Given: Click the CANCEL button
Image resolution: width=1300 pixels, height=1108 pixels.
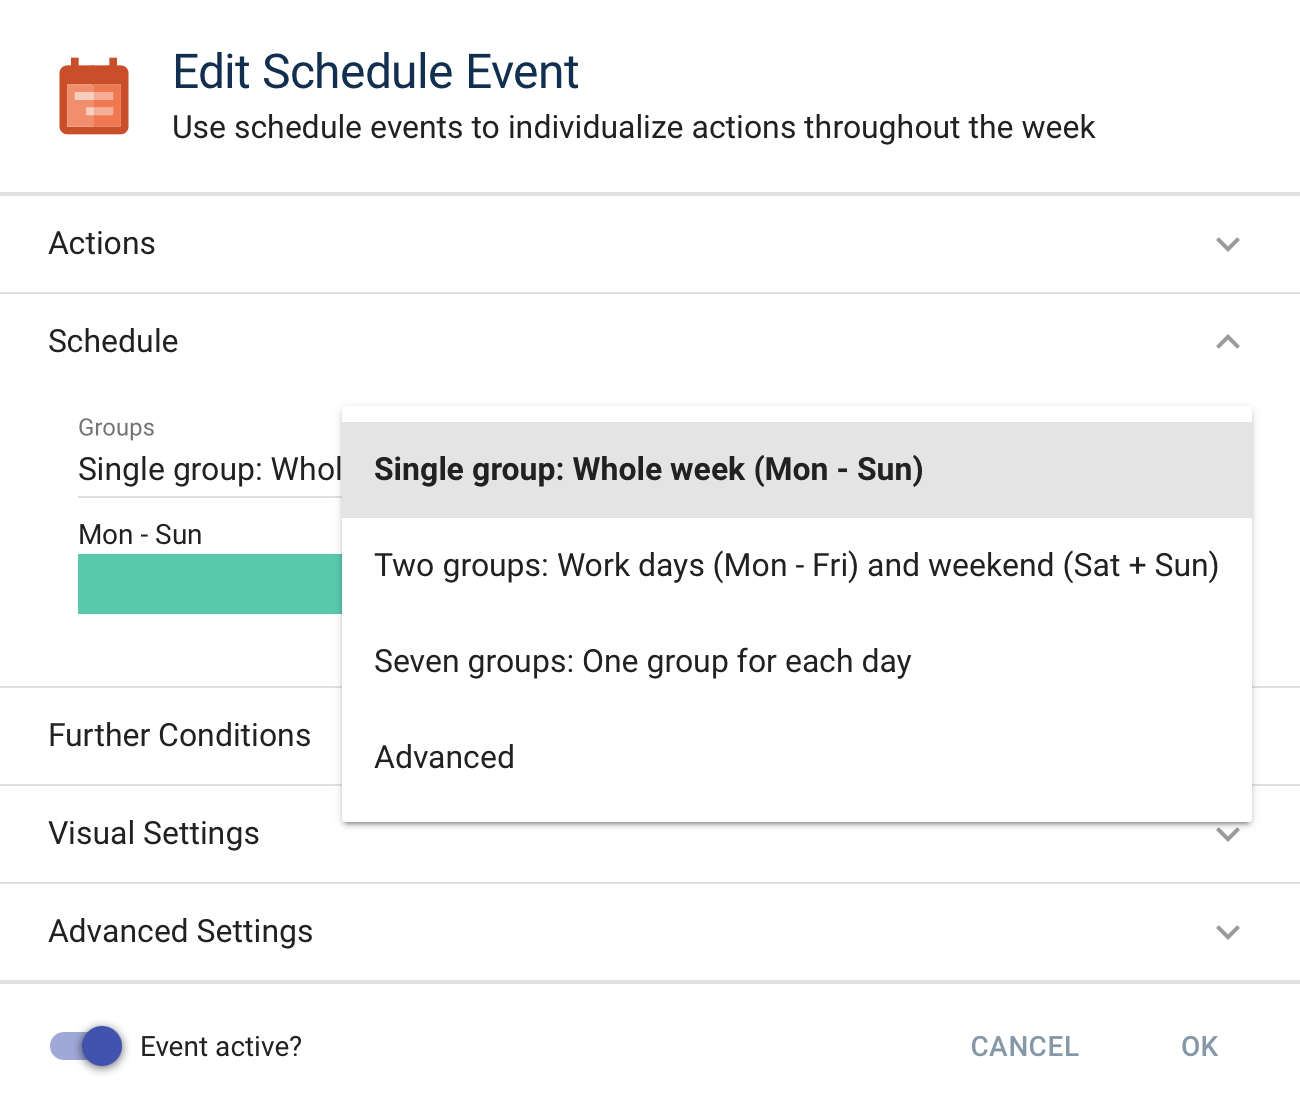Looking at the screenshot, I should [1023, 1046].
